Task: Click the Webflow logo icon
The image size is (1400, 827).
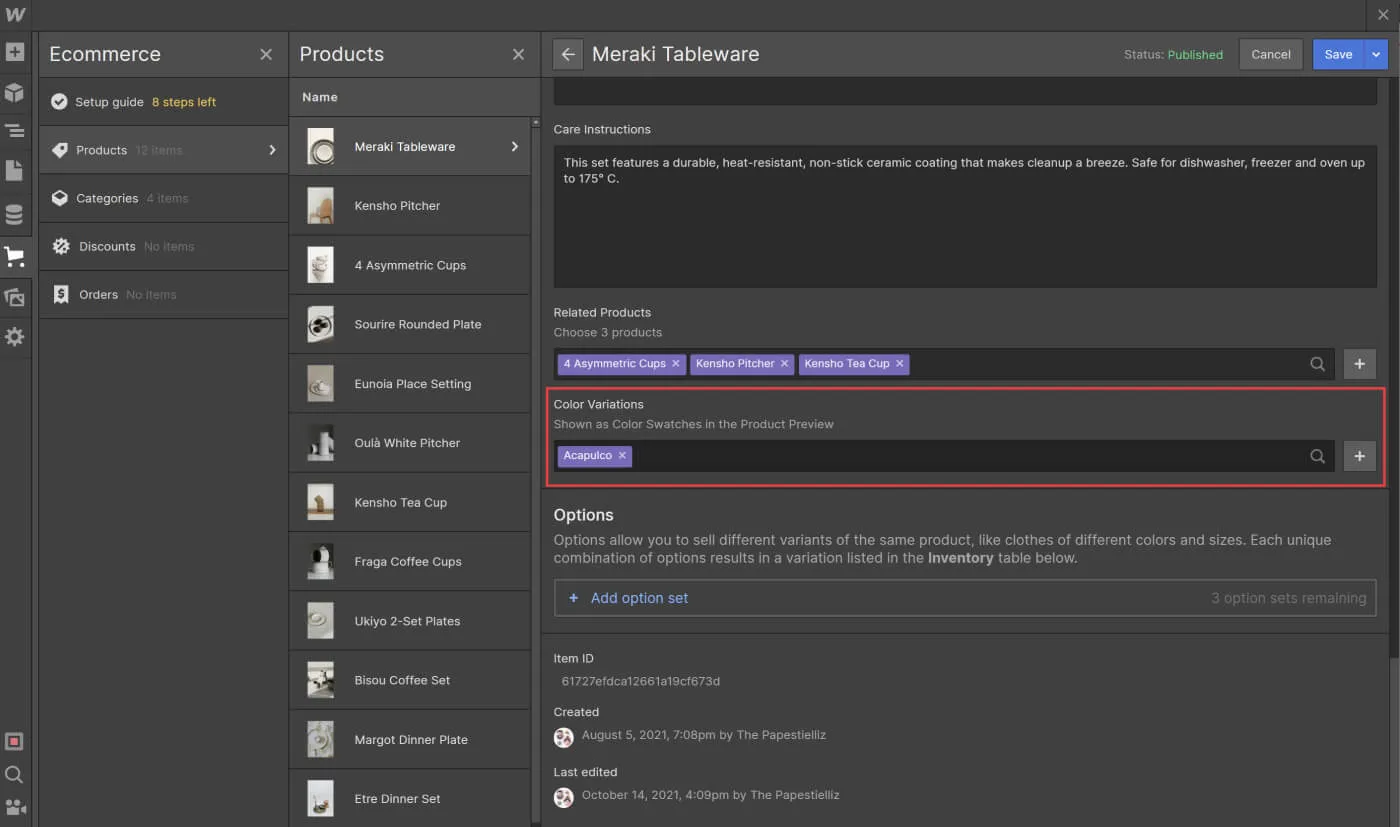Action: pyautogui.click(x=14, y=14)
